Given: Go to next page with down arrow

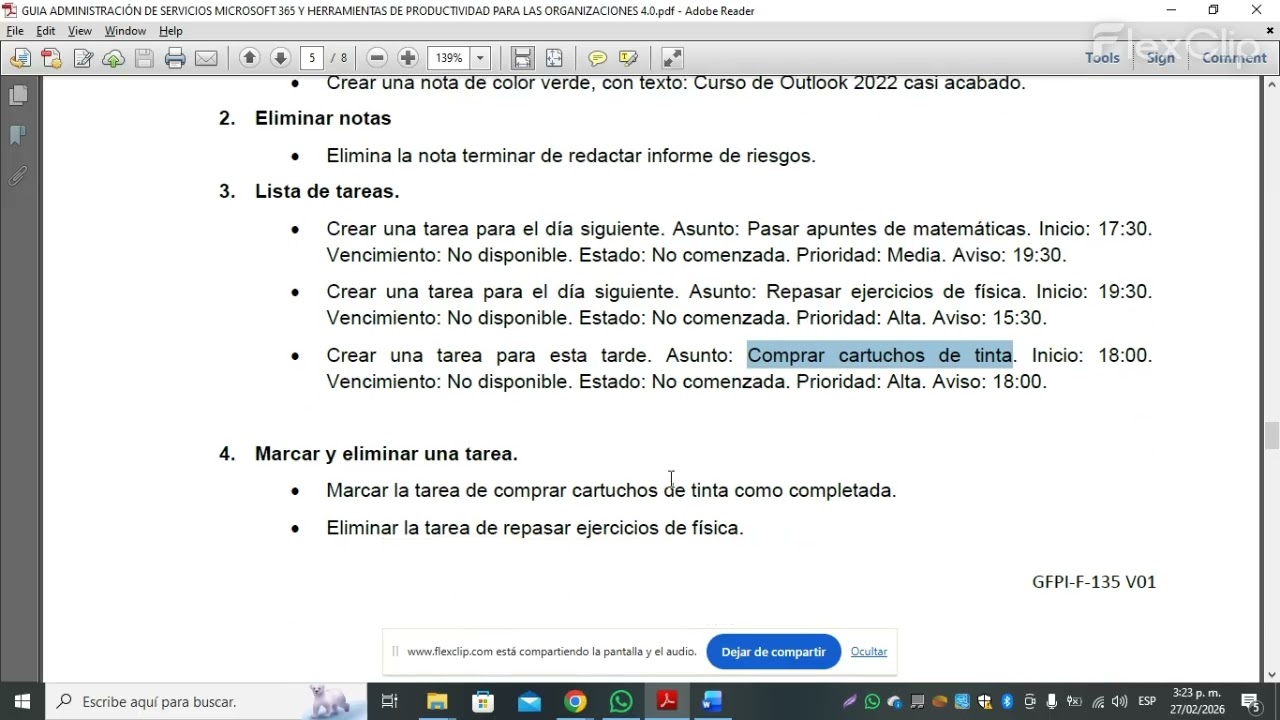Looking at the screenshot, I should [280, 58].
